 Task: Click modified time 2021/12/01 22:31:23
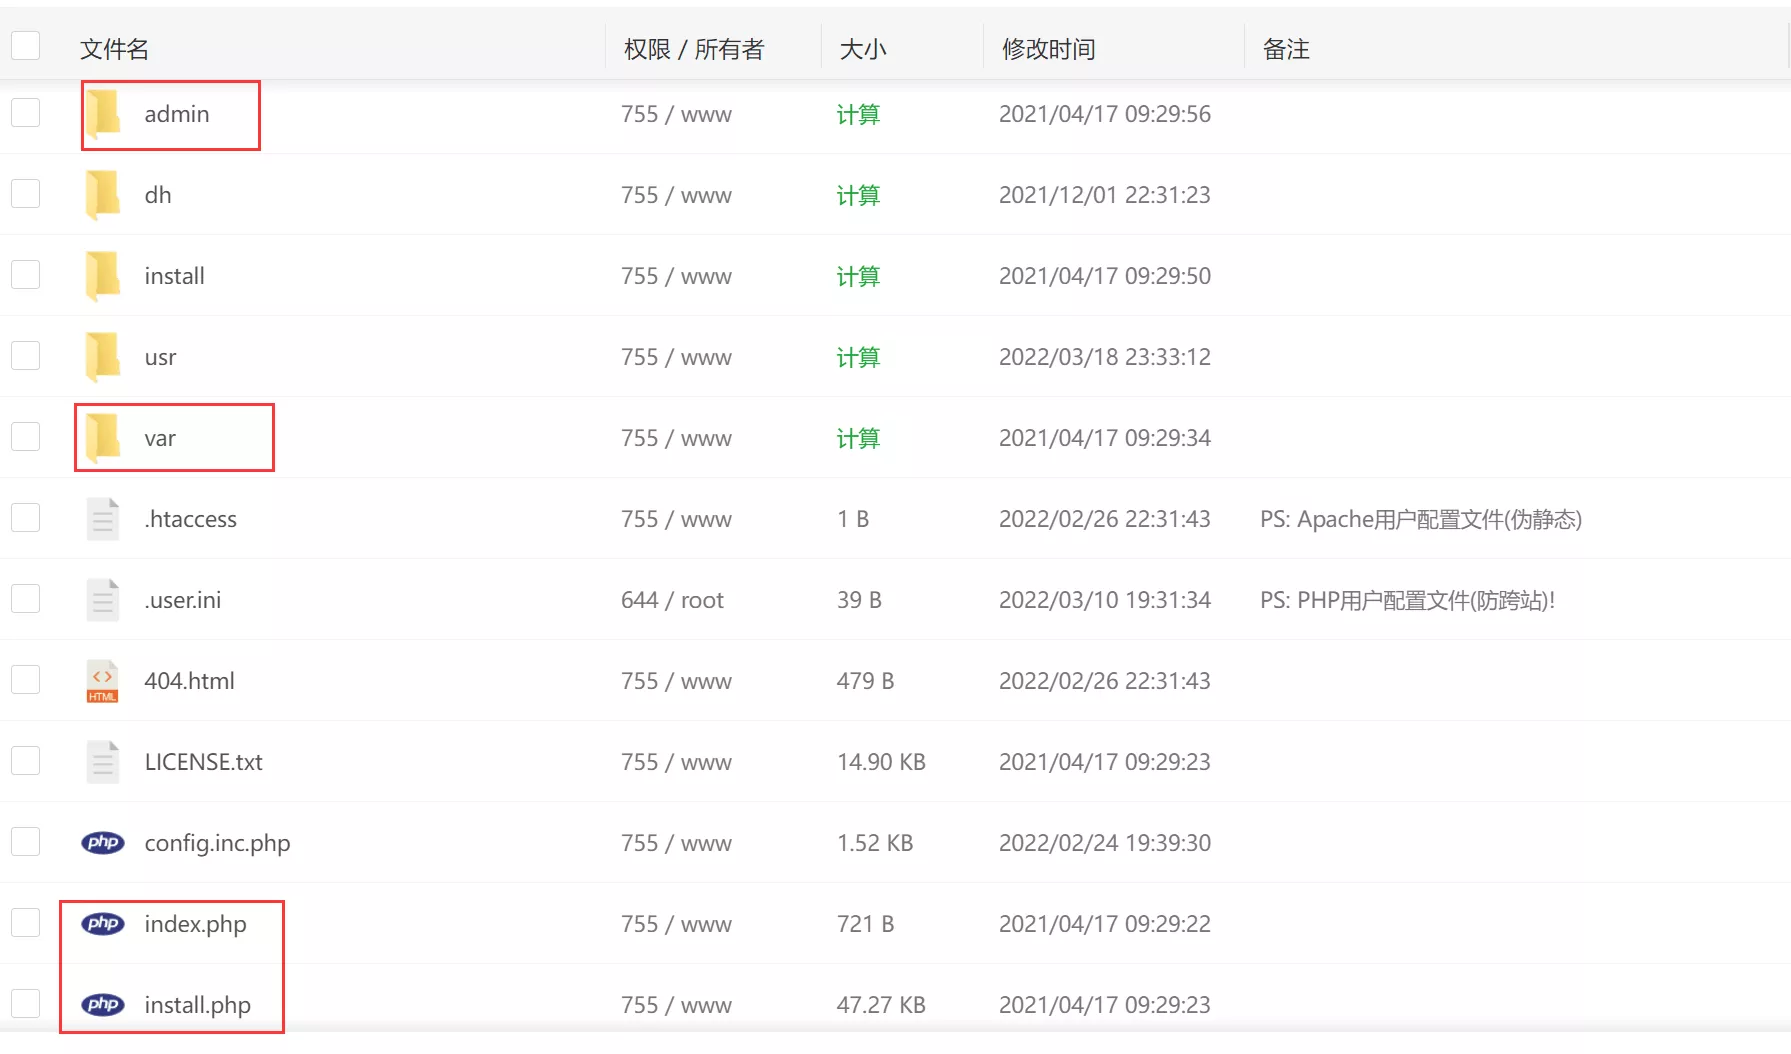point(1105,195)
